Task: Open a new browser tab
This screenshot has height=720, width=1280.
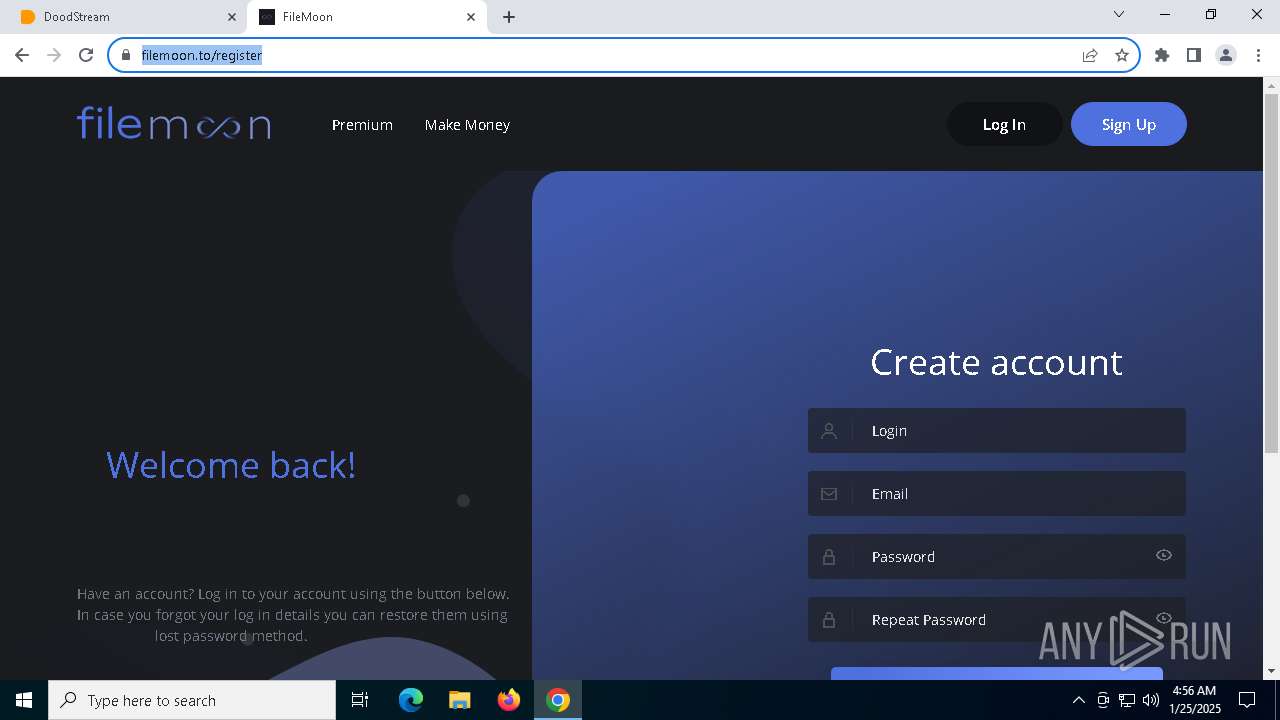Action: pos(509,17)
